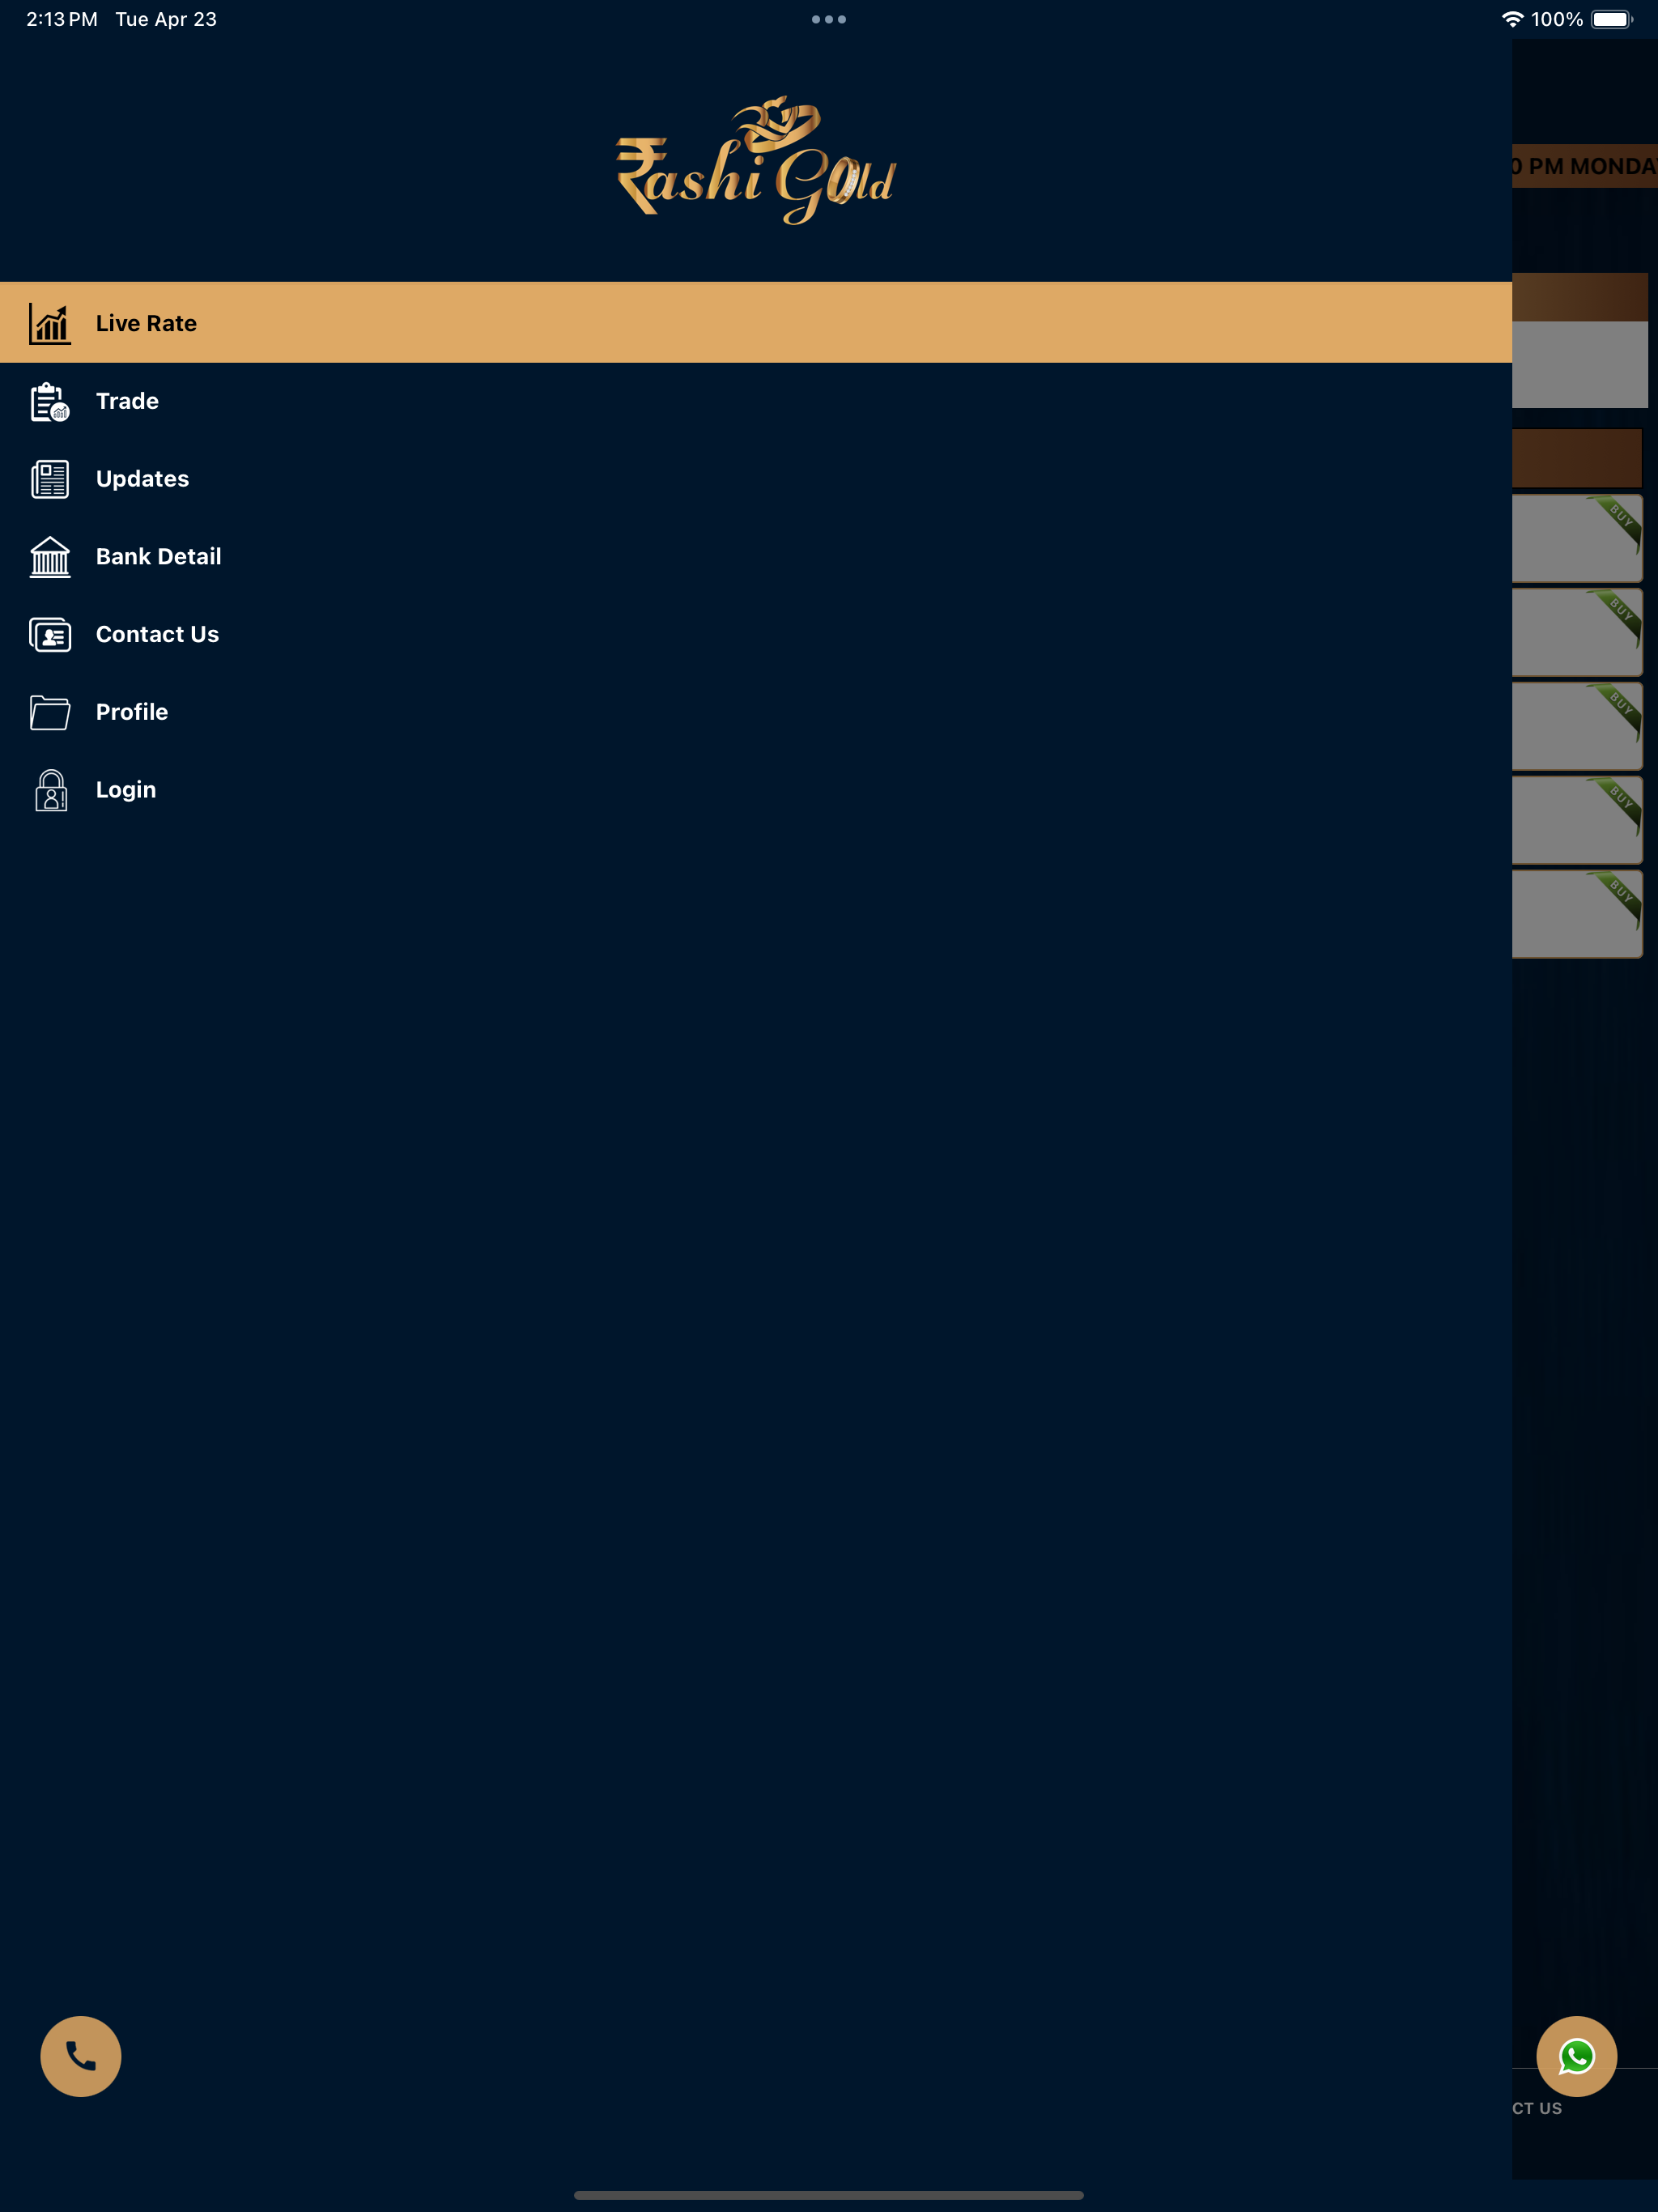Tap the partially visible CT US tab

pos(1537,2108)
